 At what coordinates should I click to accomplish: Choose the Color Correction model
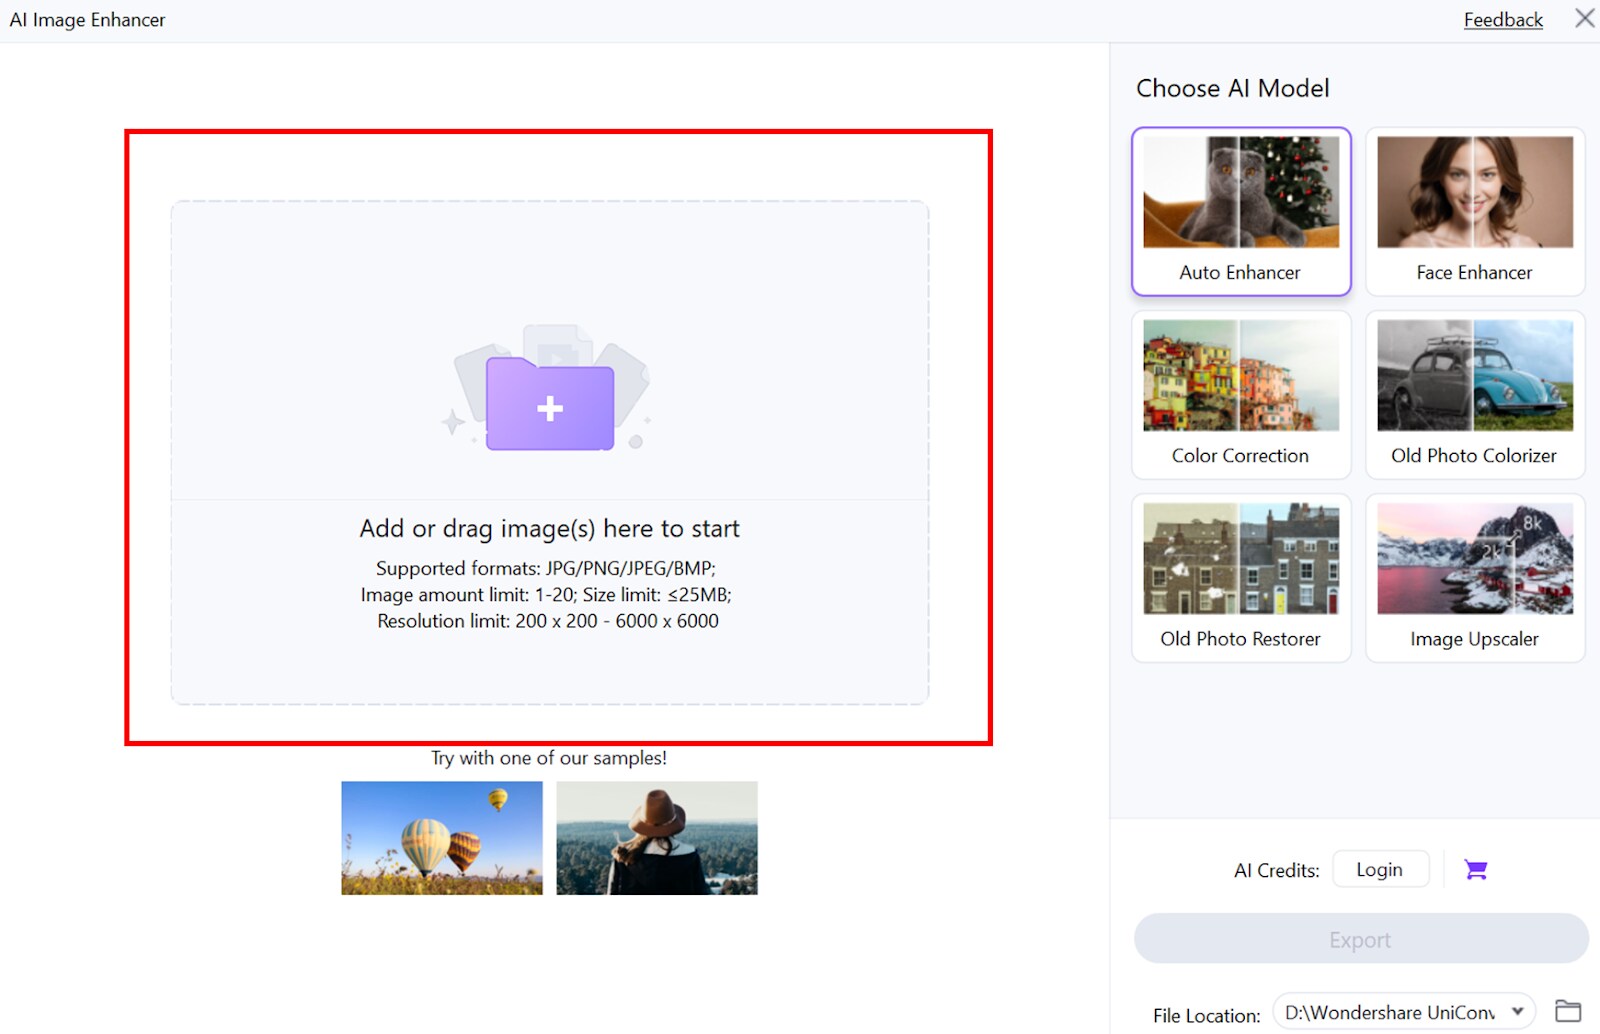click(1240, 393)
